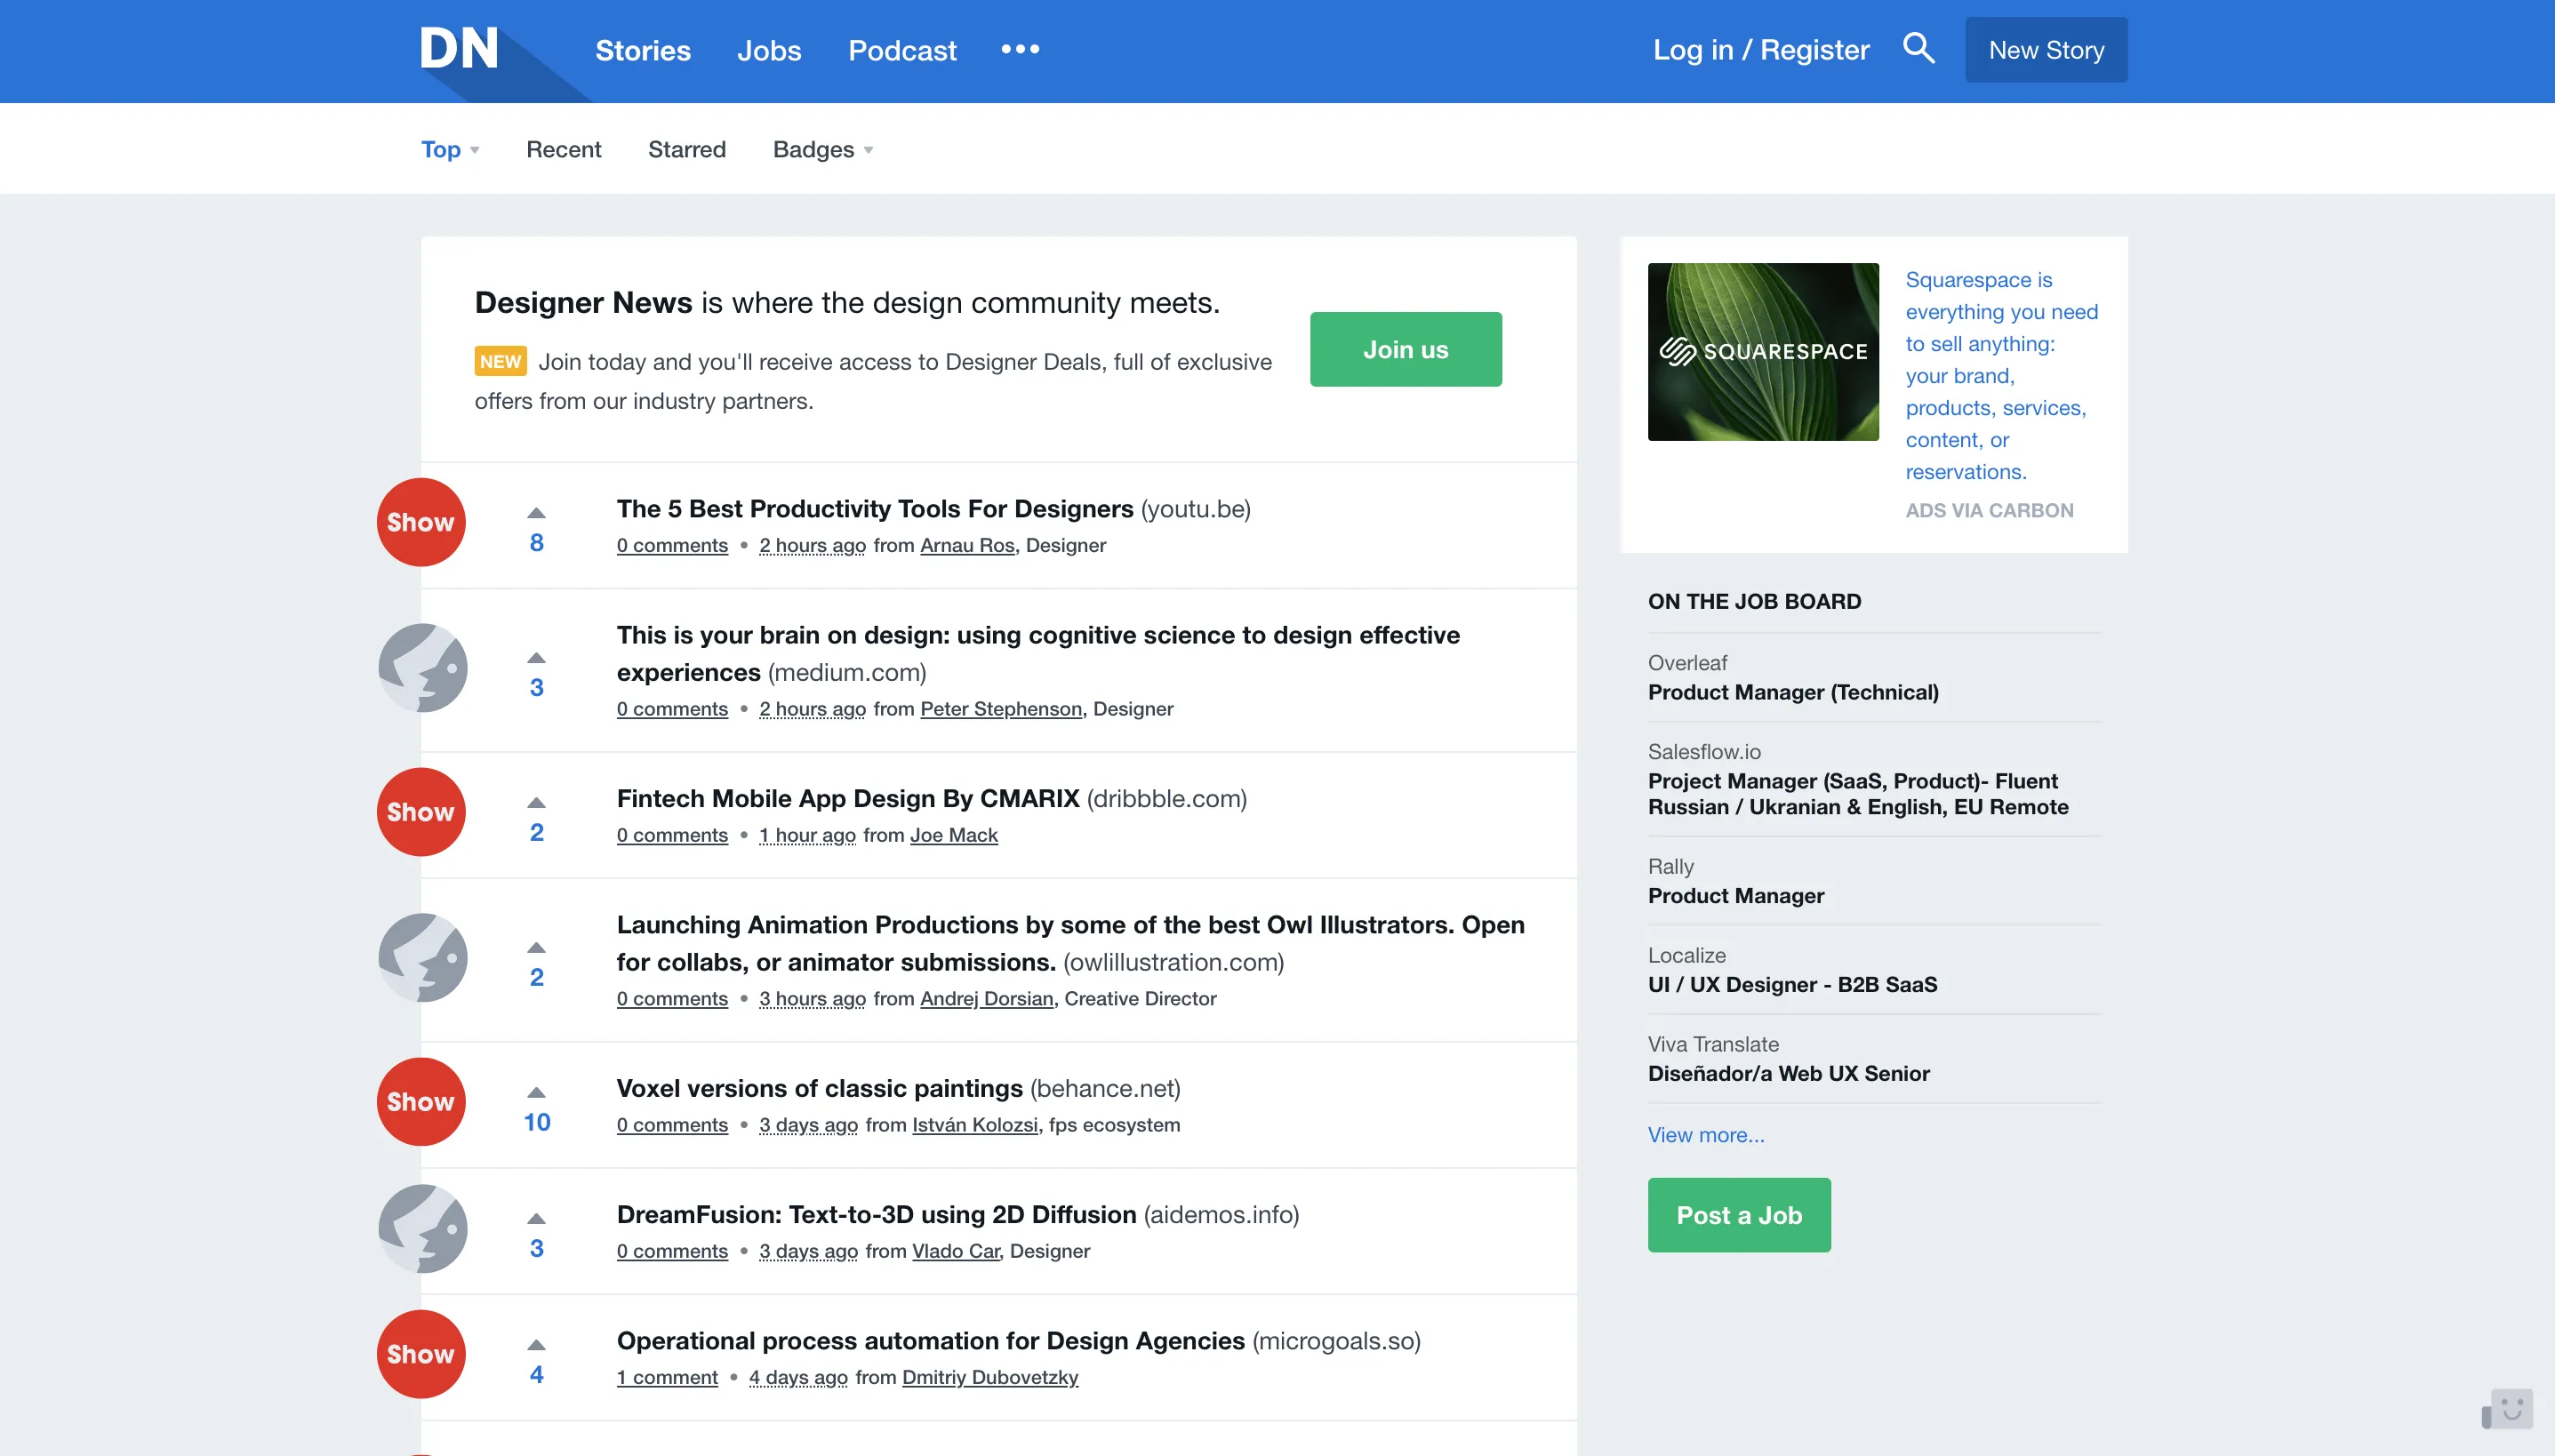2555x1456 pixels.
Task: Open the 1 comment link on Operational process automation
Action: point(666,1376)
